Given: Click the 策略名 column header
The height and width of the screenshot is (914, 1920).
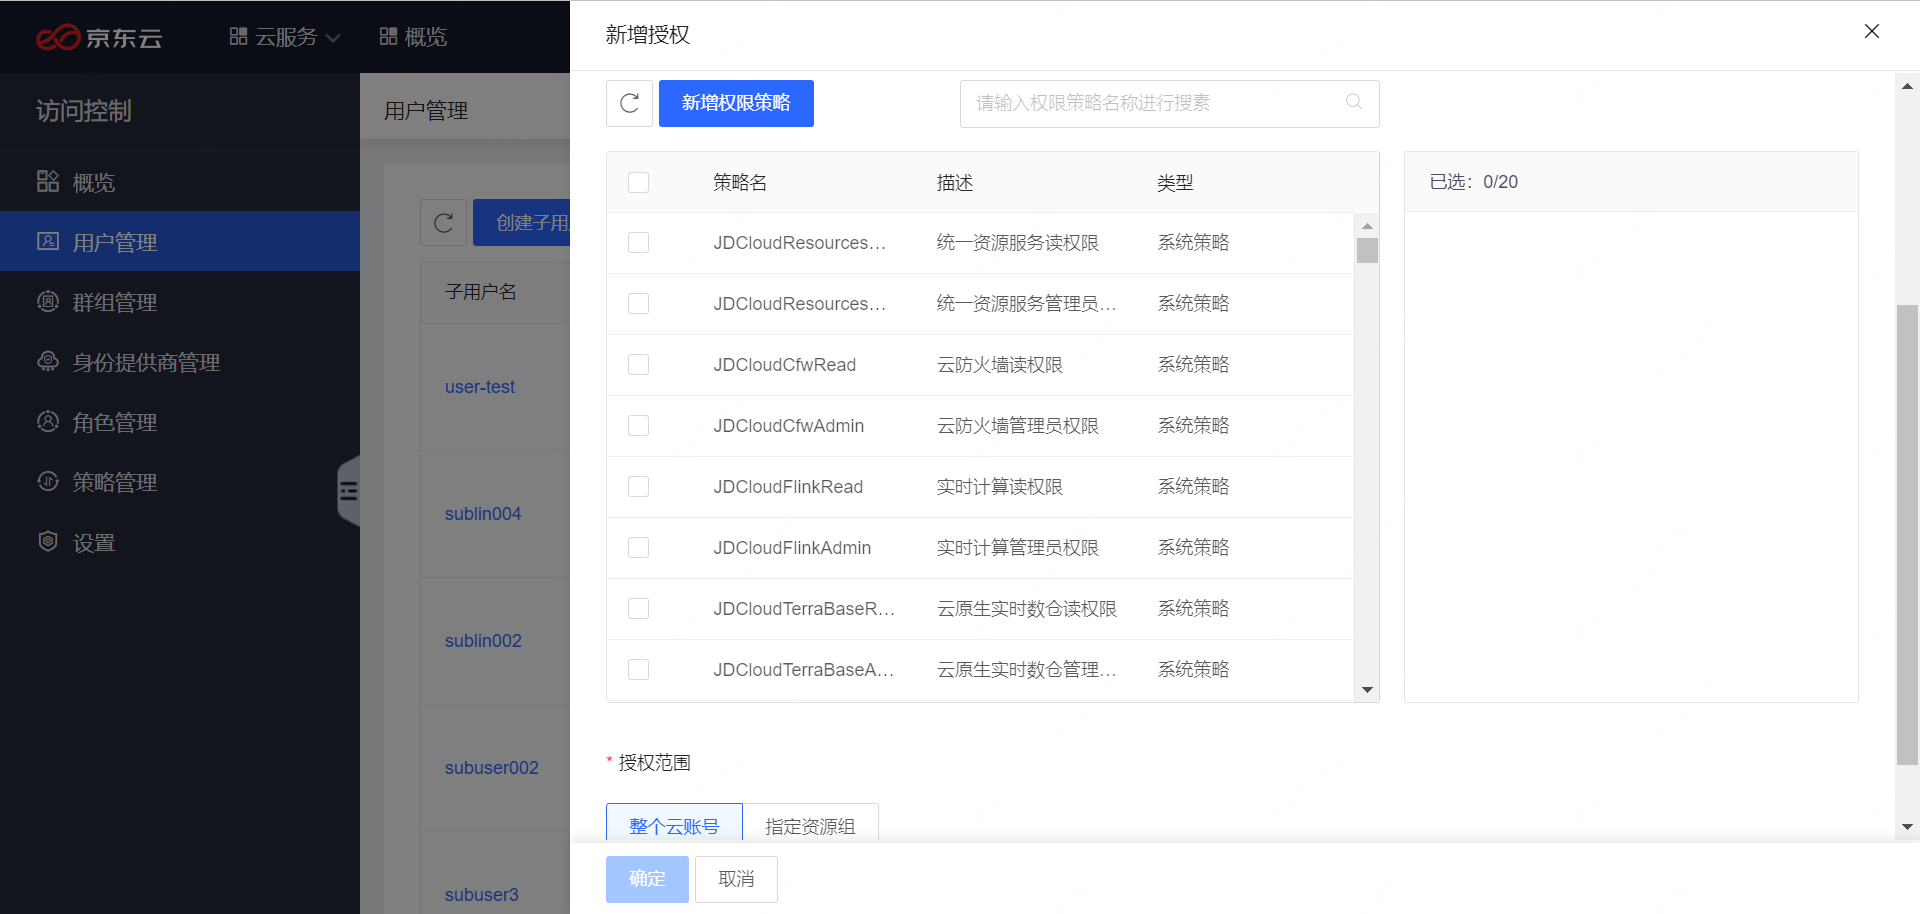Looking at the screenshot, I should pyautogui.click(x=740, y=183).
